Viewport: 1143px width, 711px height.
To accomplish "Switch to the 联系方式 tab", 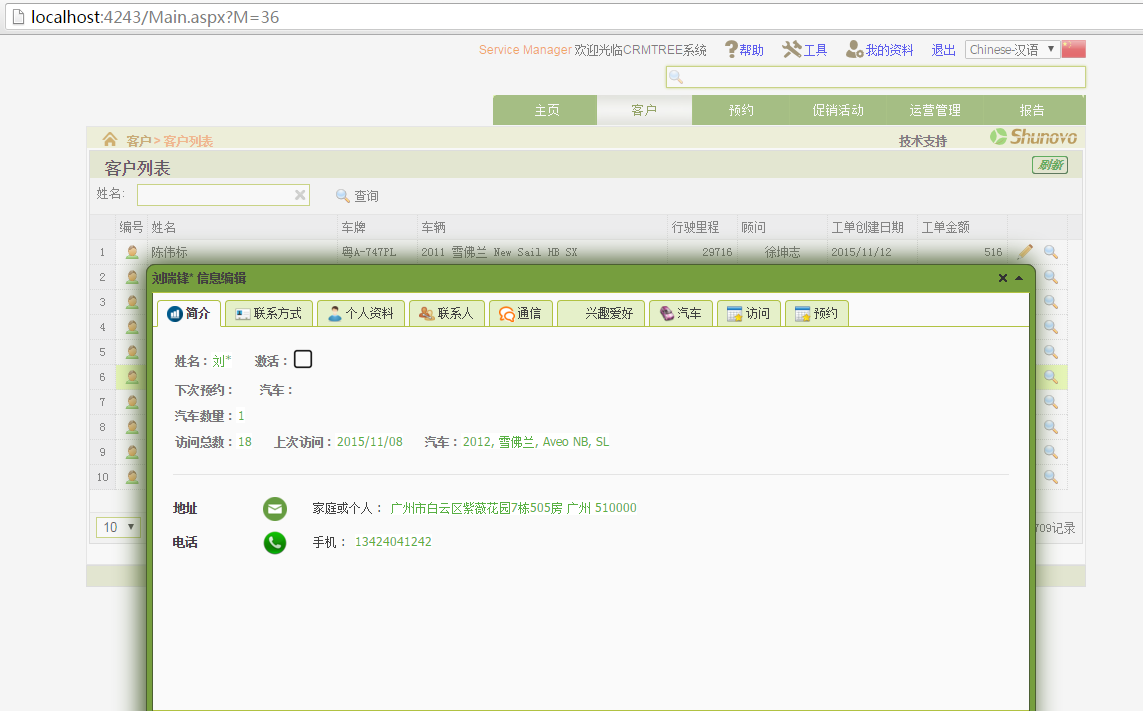I will click(x=269, y=314).
